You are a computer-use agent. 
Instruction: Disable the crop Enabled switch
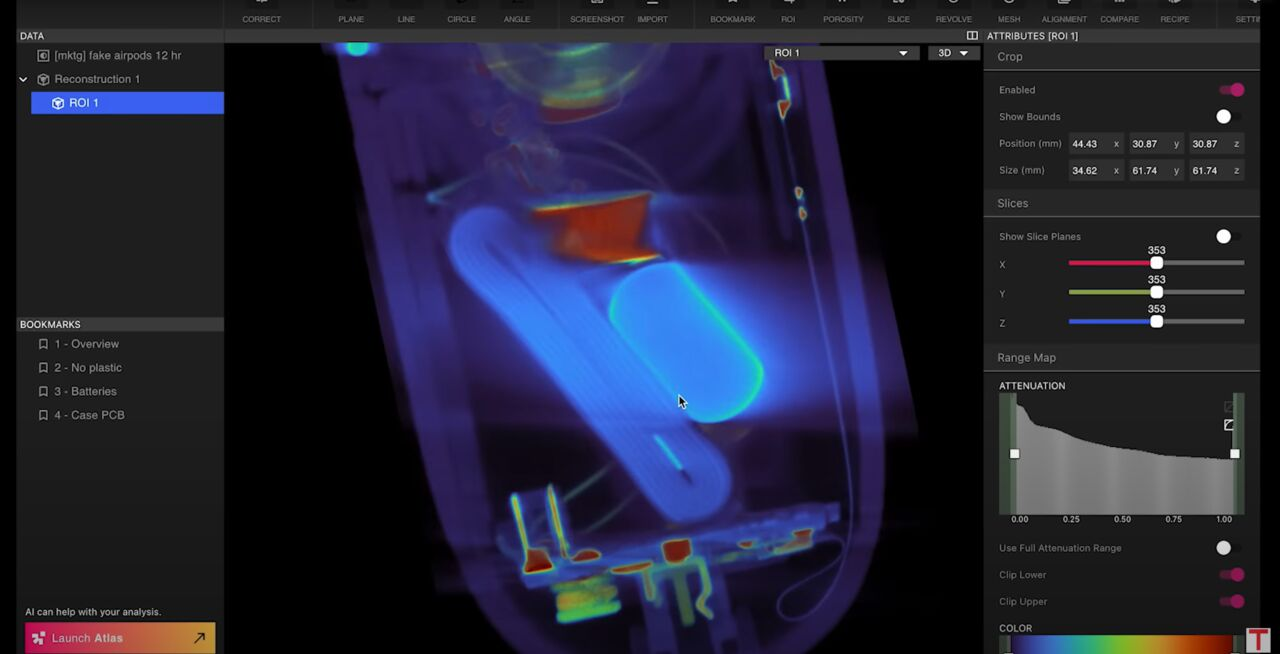1231,90
